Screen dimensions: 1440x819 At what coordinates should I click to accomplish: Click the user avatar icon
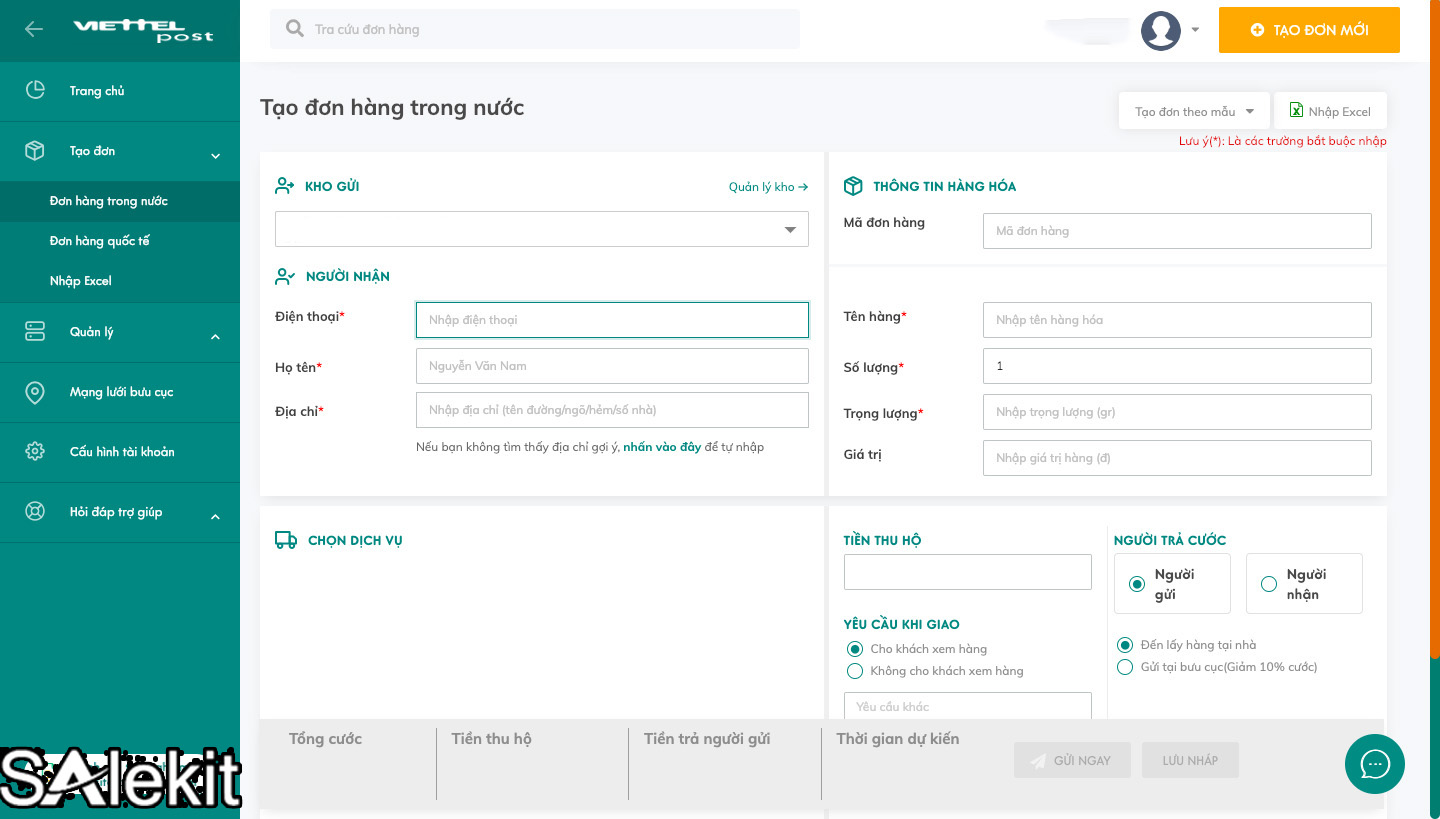(1160, 30)
